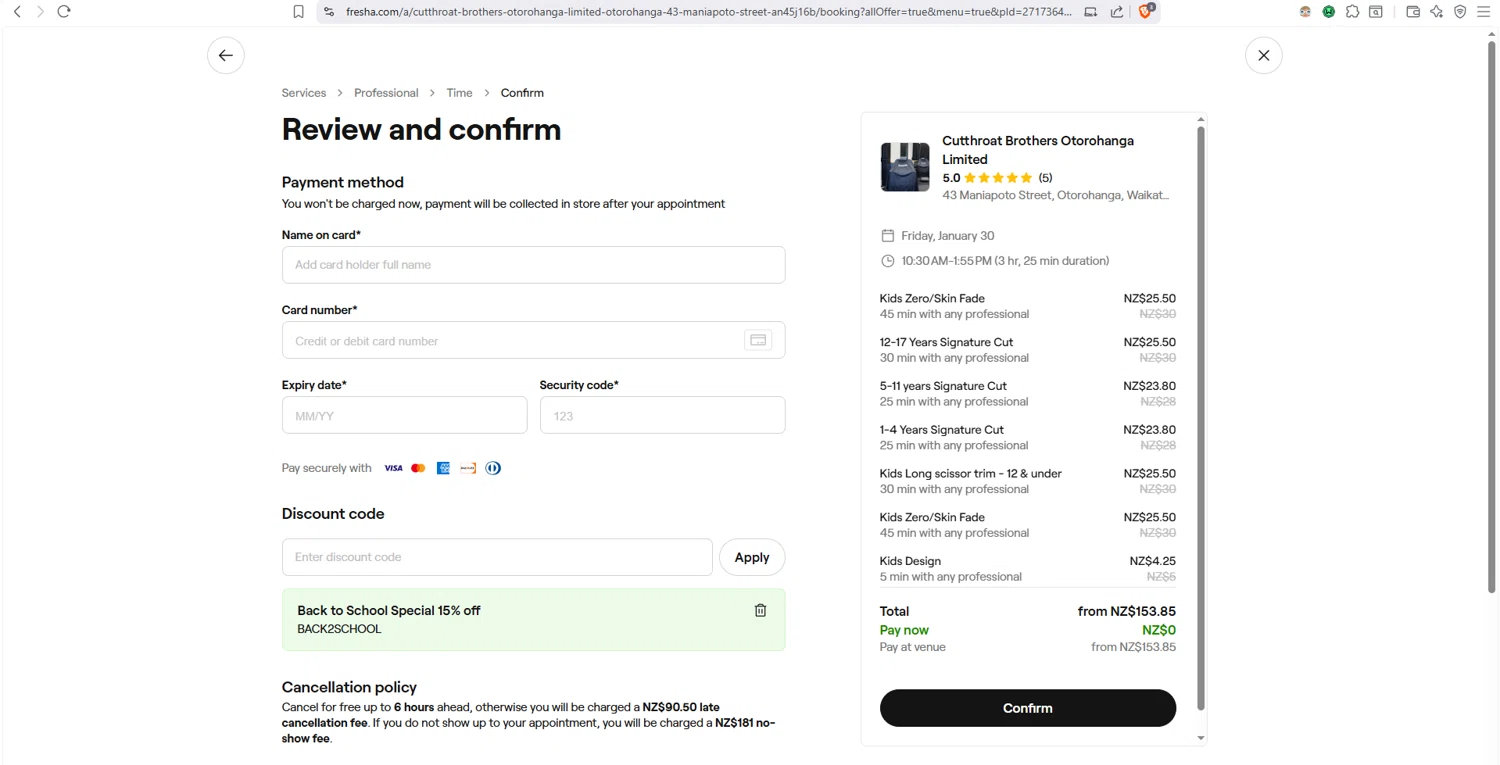Go to Time breadcrumb
1500x765 pixels.
[459, 93]
